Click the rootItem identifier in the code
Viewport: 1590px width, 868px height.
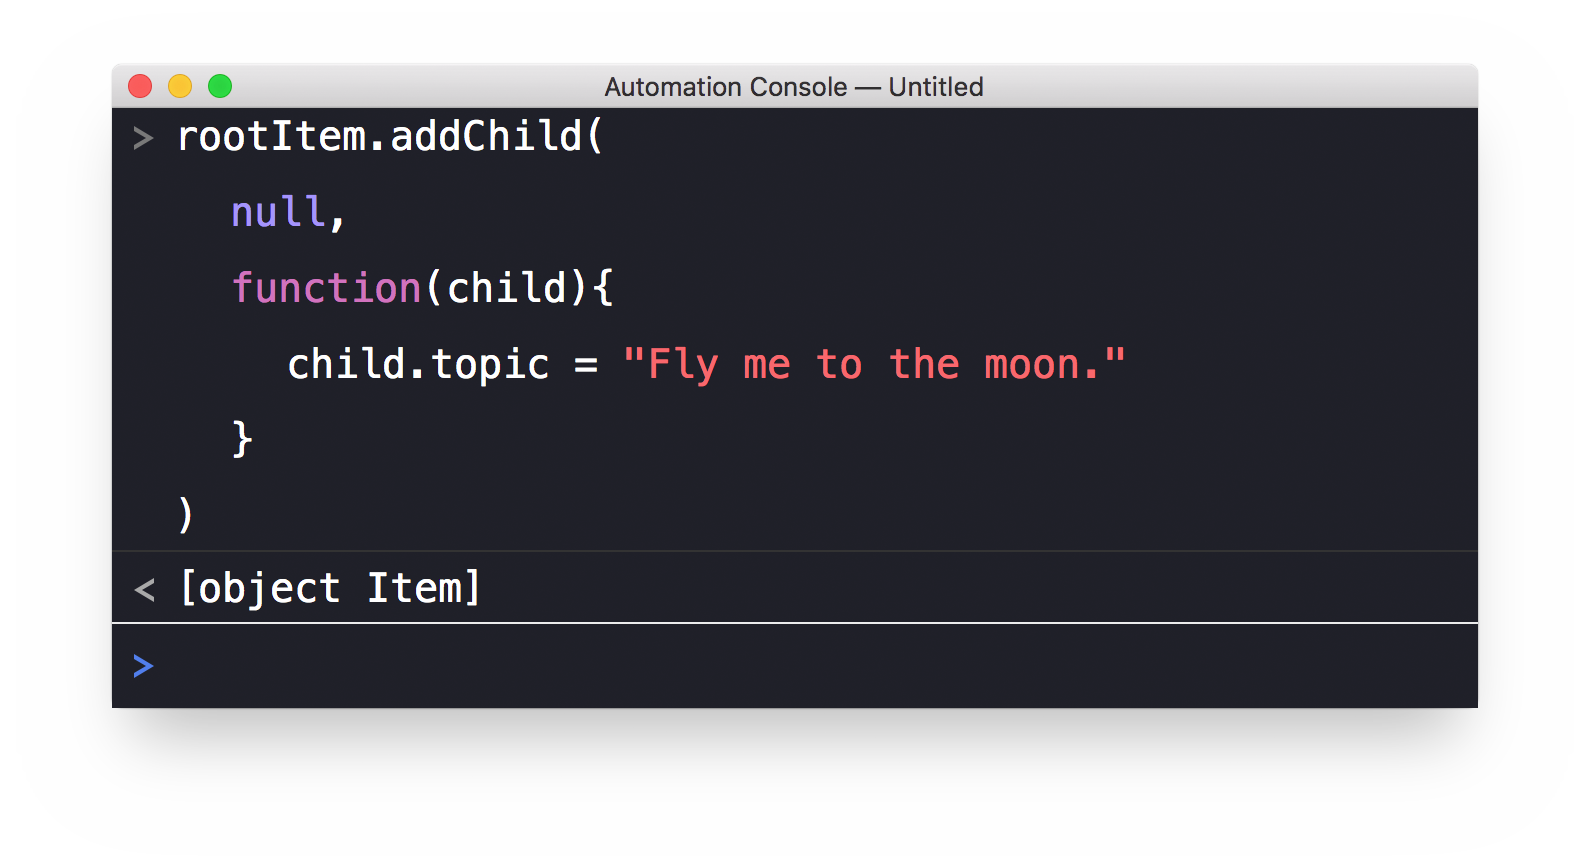[271, 137]
